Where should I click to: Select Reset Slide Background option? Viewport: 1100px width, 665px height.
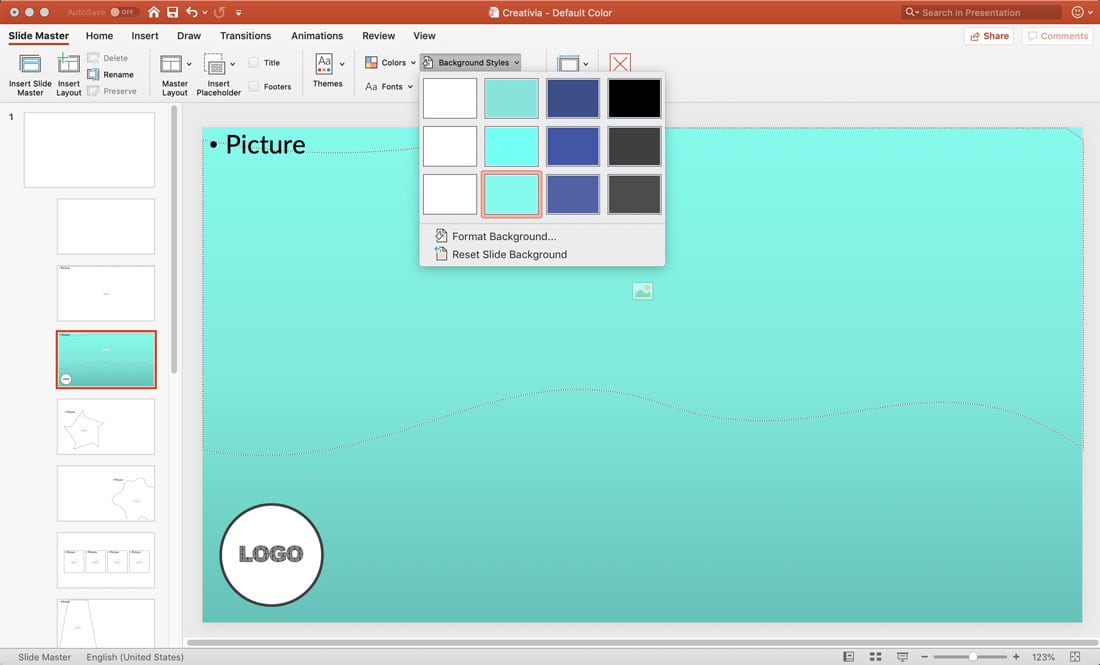coord(509,254)
